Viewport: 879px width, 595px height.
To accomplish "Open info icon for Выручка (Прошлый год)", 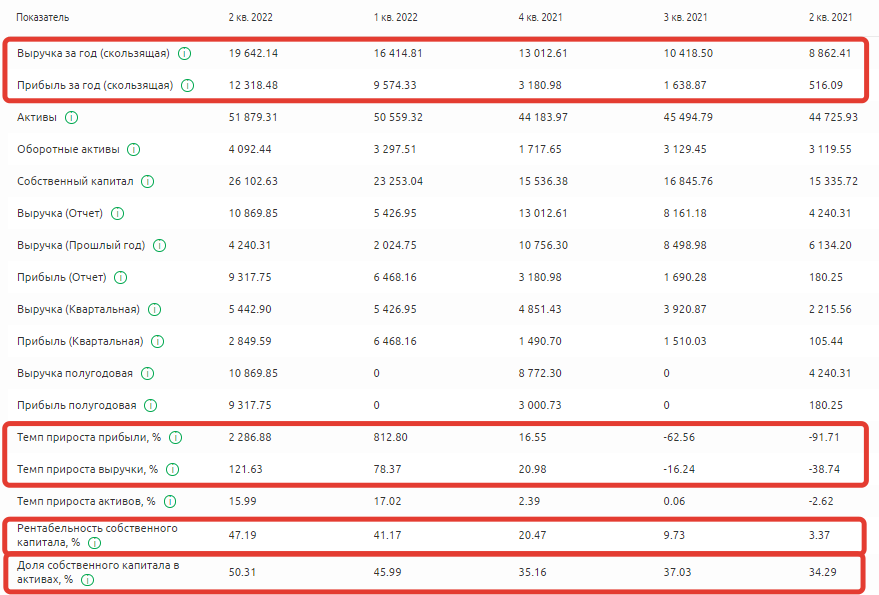I will click(159, 245).
